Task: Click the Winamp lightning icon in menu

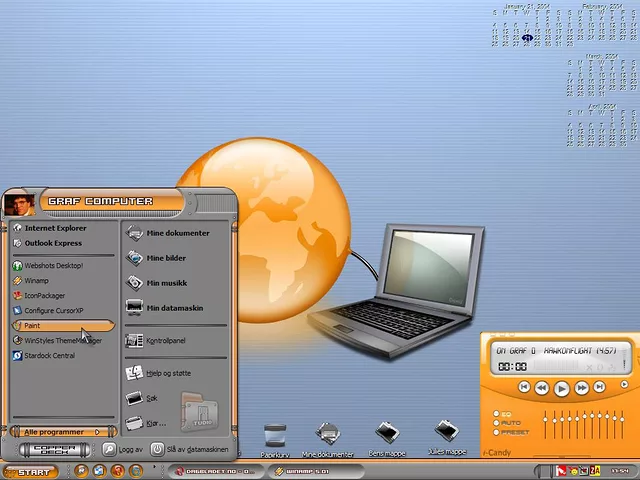Action: [17, 281]
